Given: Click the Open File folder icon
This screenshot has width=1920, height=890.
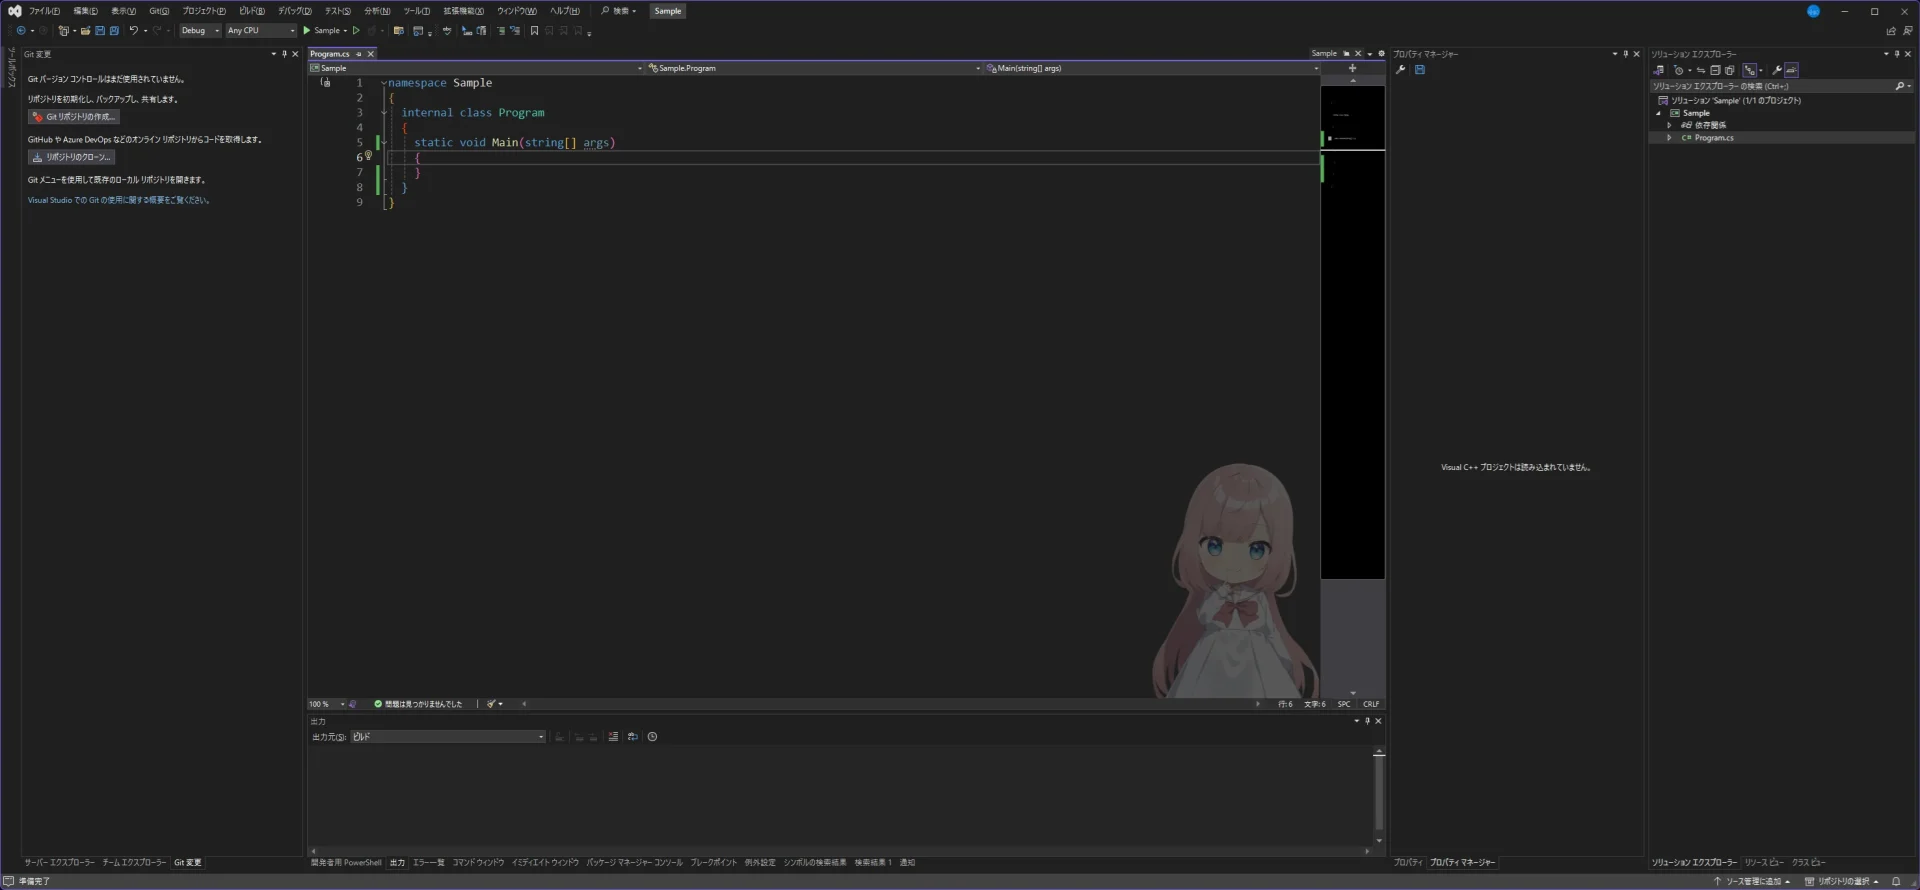Looking at the screenshot, I should 86,31.
